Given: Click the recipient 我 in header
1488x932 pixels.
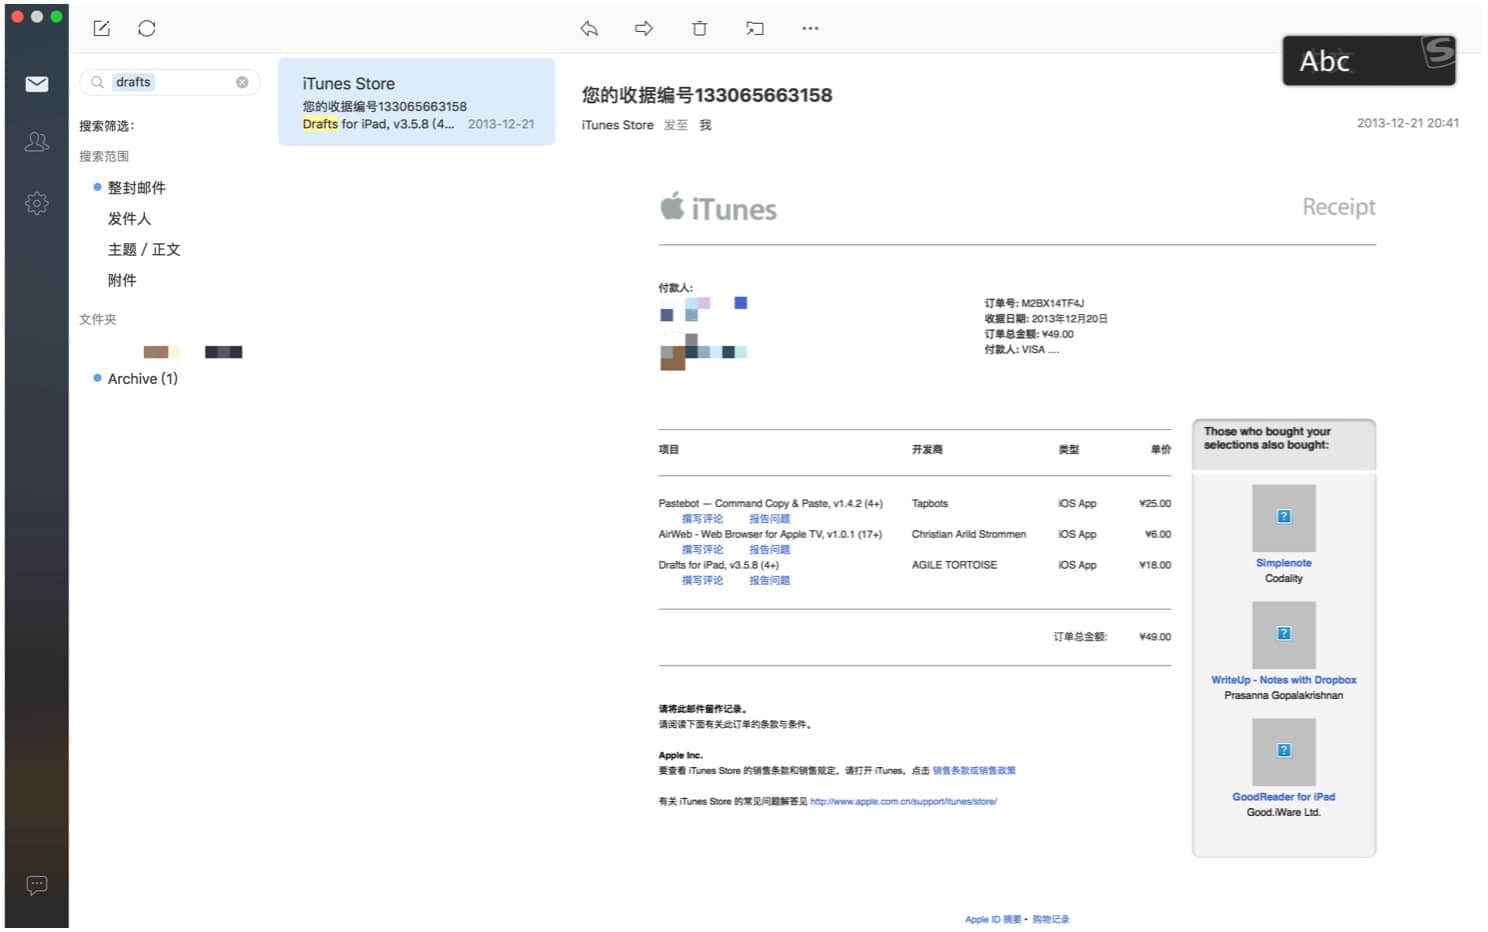Looking at the screenshot, I should click(705, 125).
